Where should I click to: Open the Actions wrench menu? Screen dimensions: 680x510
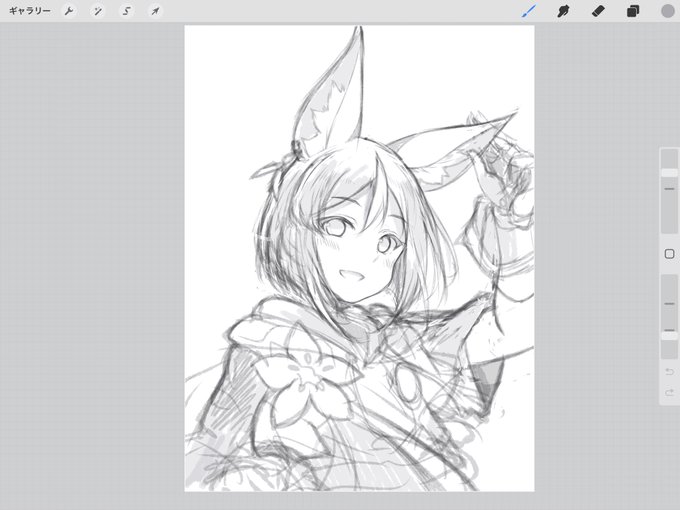[69, 11]
